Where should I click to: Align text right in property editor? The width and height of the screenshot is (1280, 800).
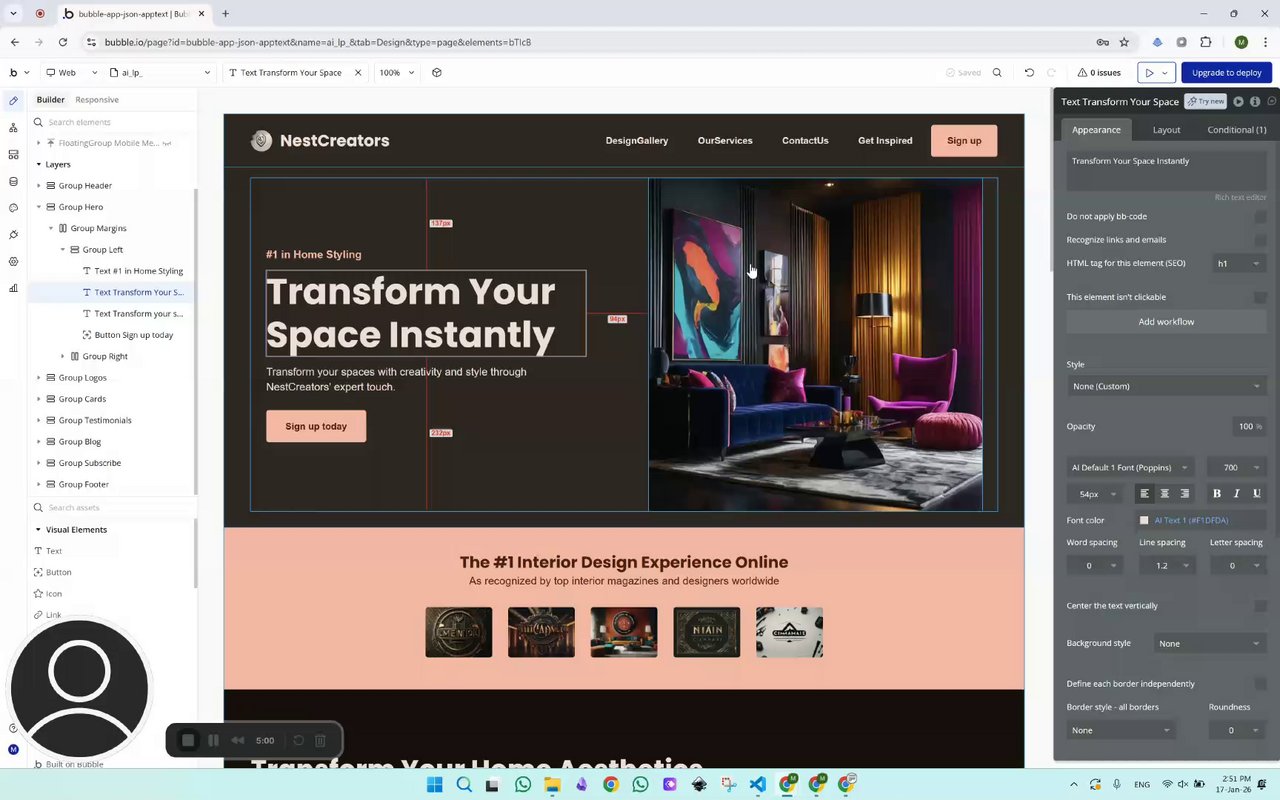pyautogui.click(x=1185, y=493)
